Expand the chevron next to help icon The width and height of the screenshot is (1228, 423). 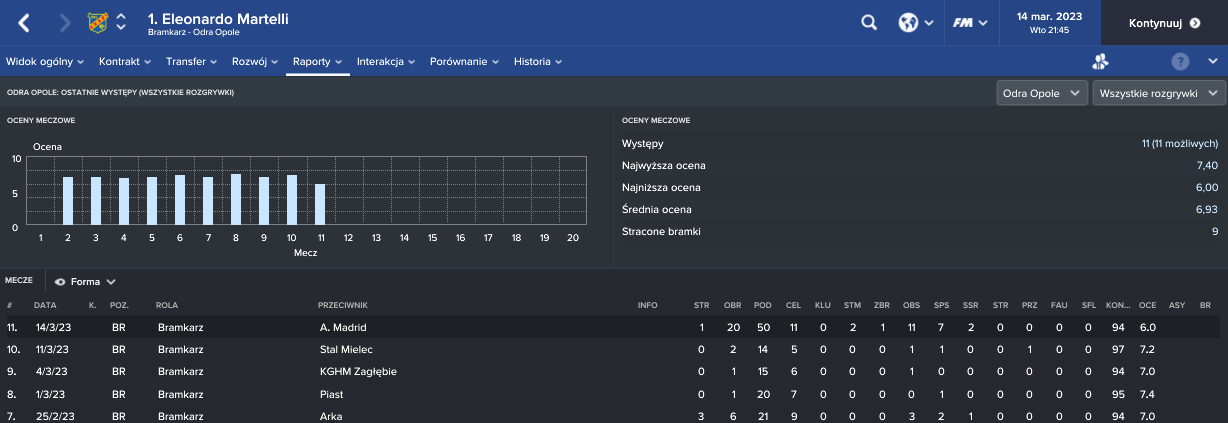click(x=1212, y=61)
